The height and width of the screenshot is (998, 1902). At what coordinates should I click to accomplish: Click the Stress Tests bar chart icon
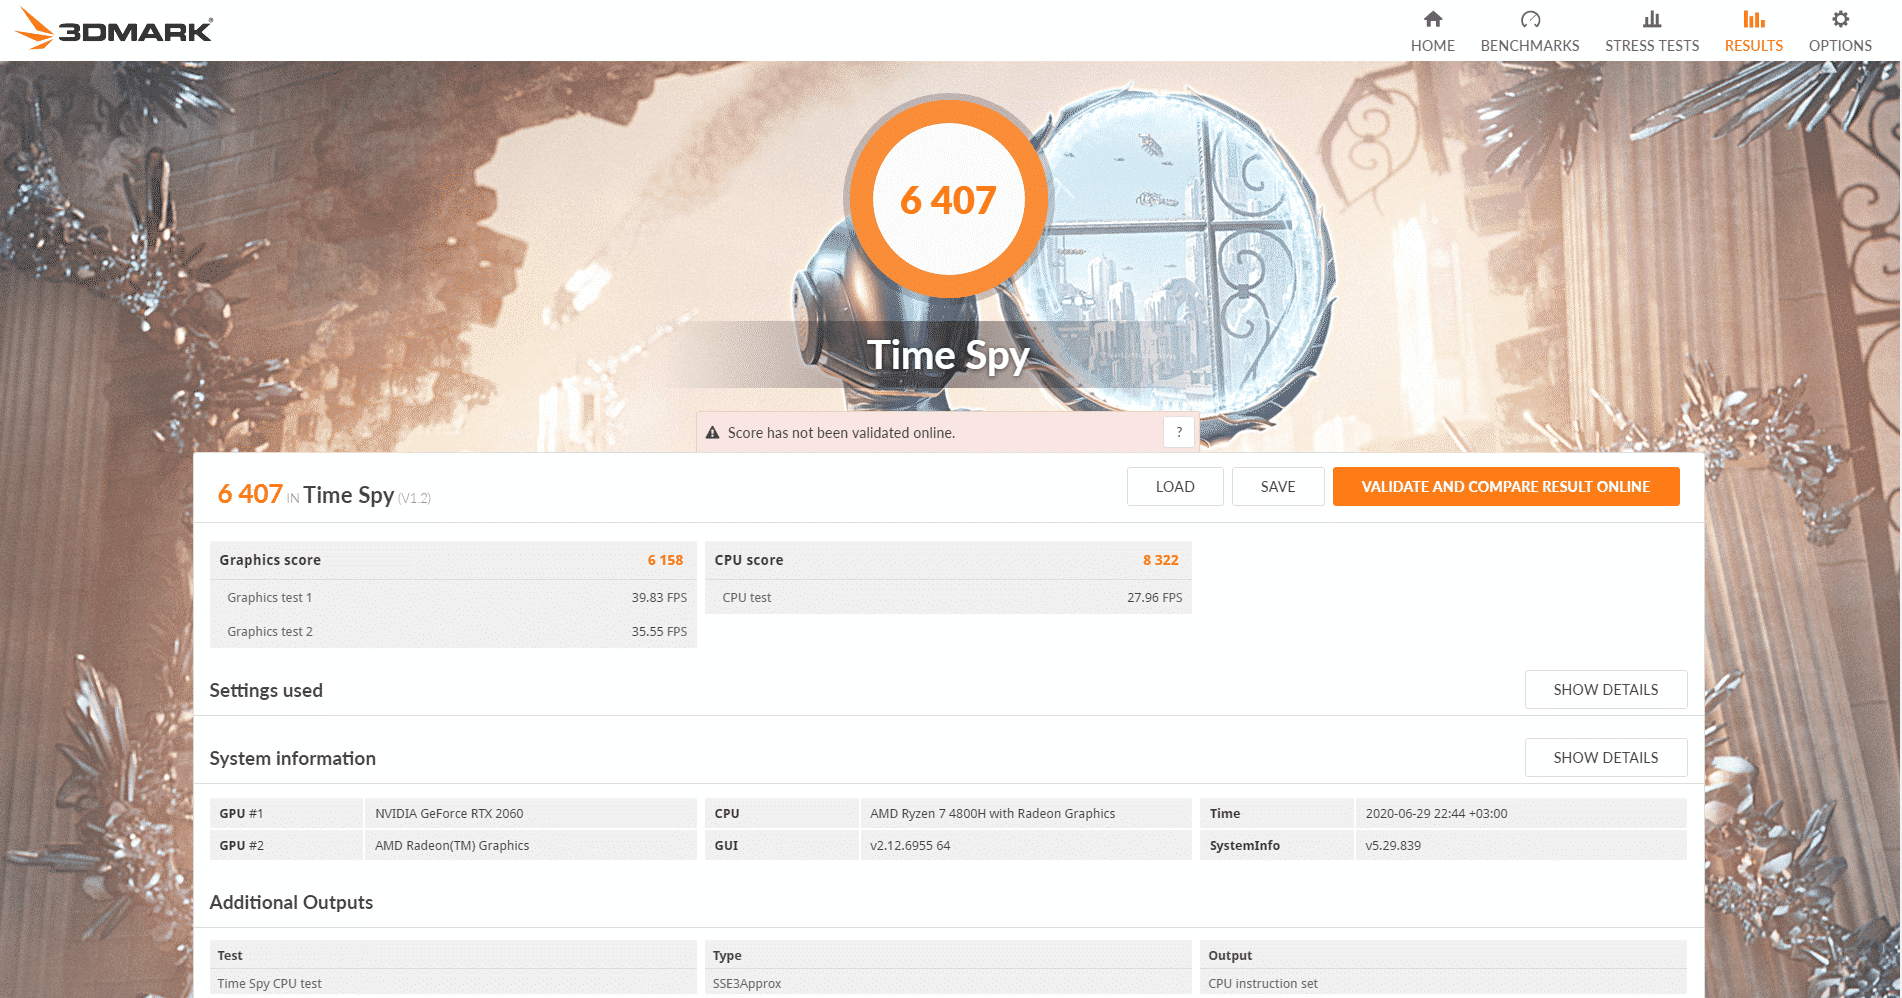coord(1651,19)
